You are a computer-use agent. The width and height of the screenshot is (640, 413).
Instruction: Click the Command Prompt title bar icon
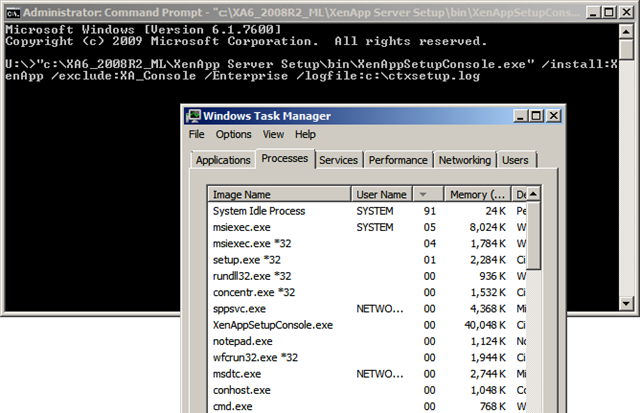pyautogui.click(x=13, y=13)
